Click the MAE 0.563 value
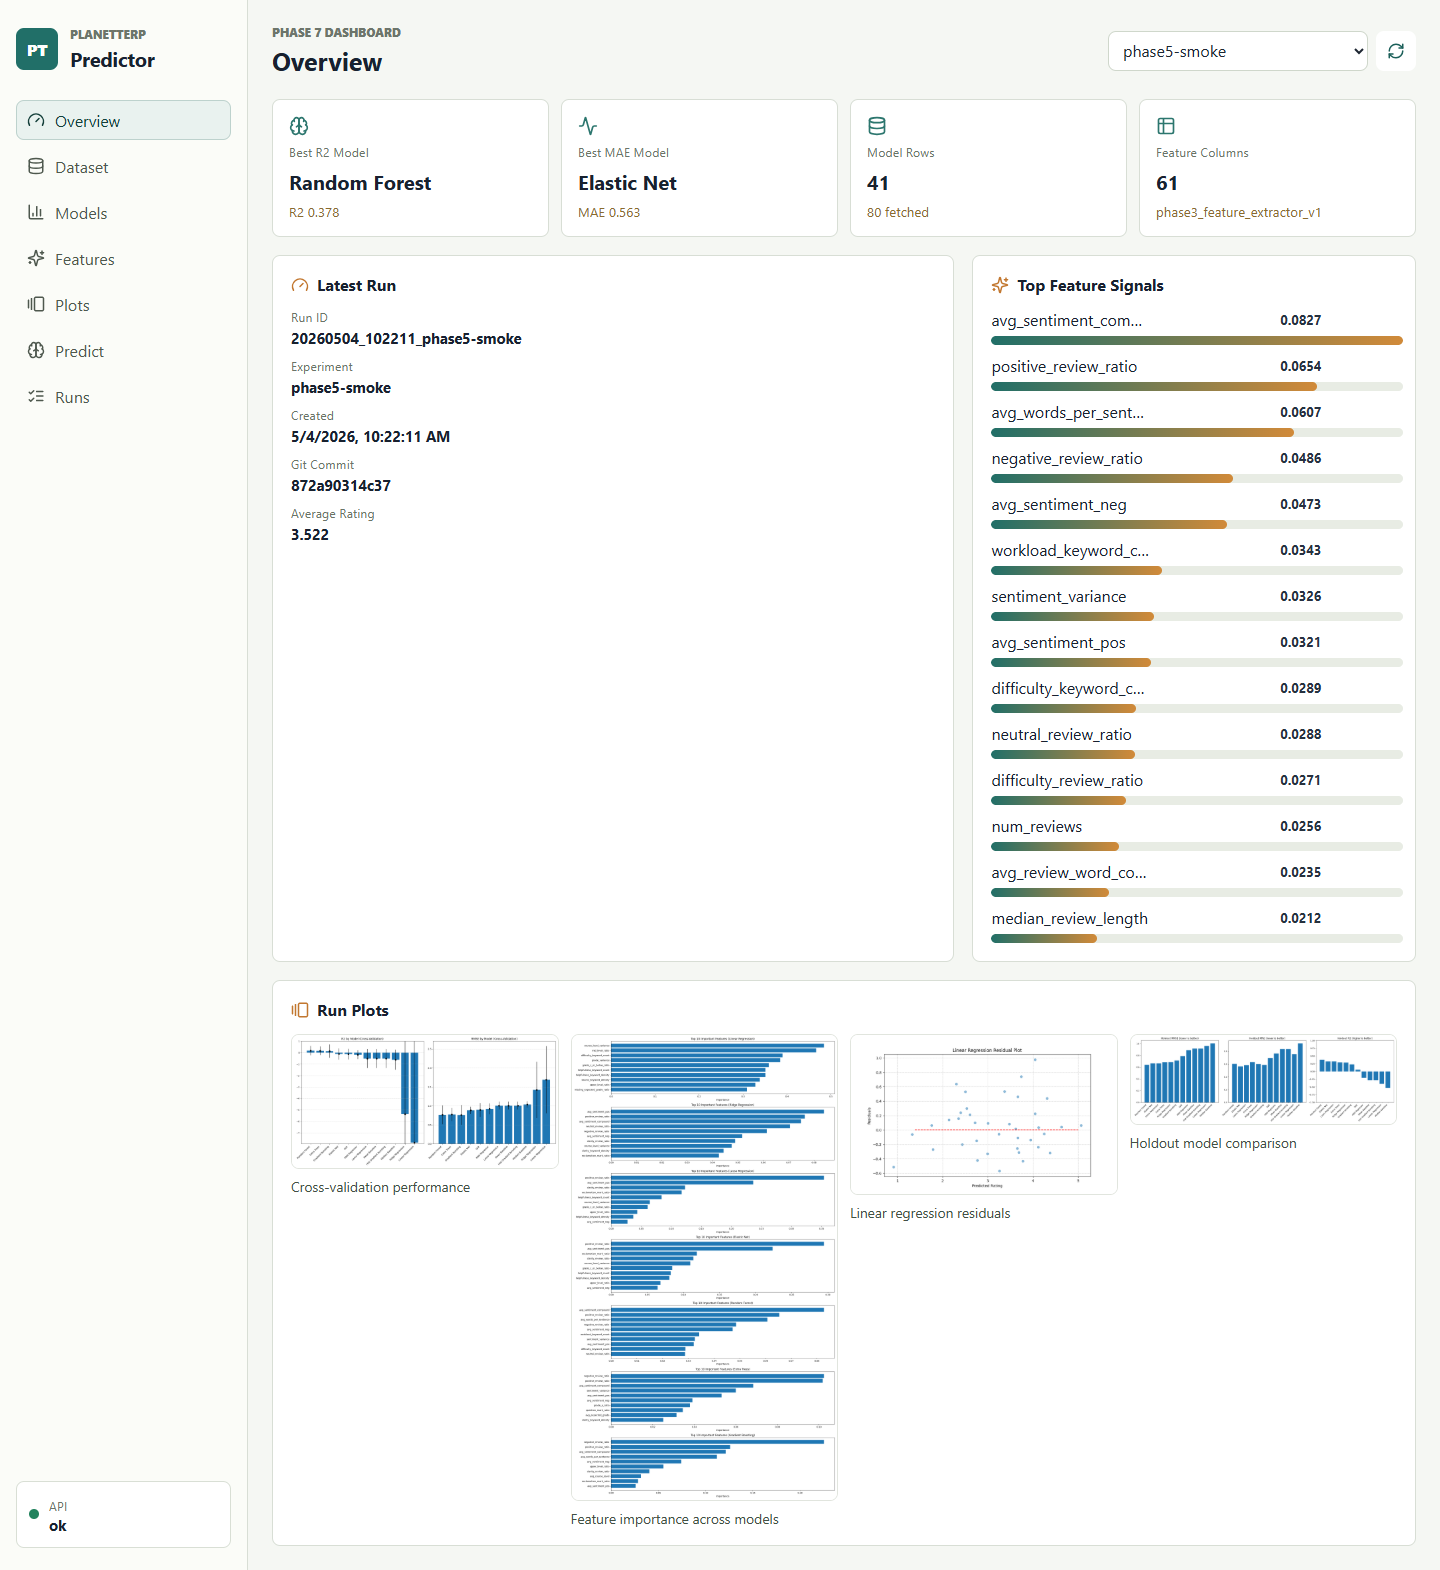This screenshot has height=1570, width=1440. point(609,212)
